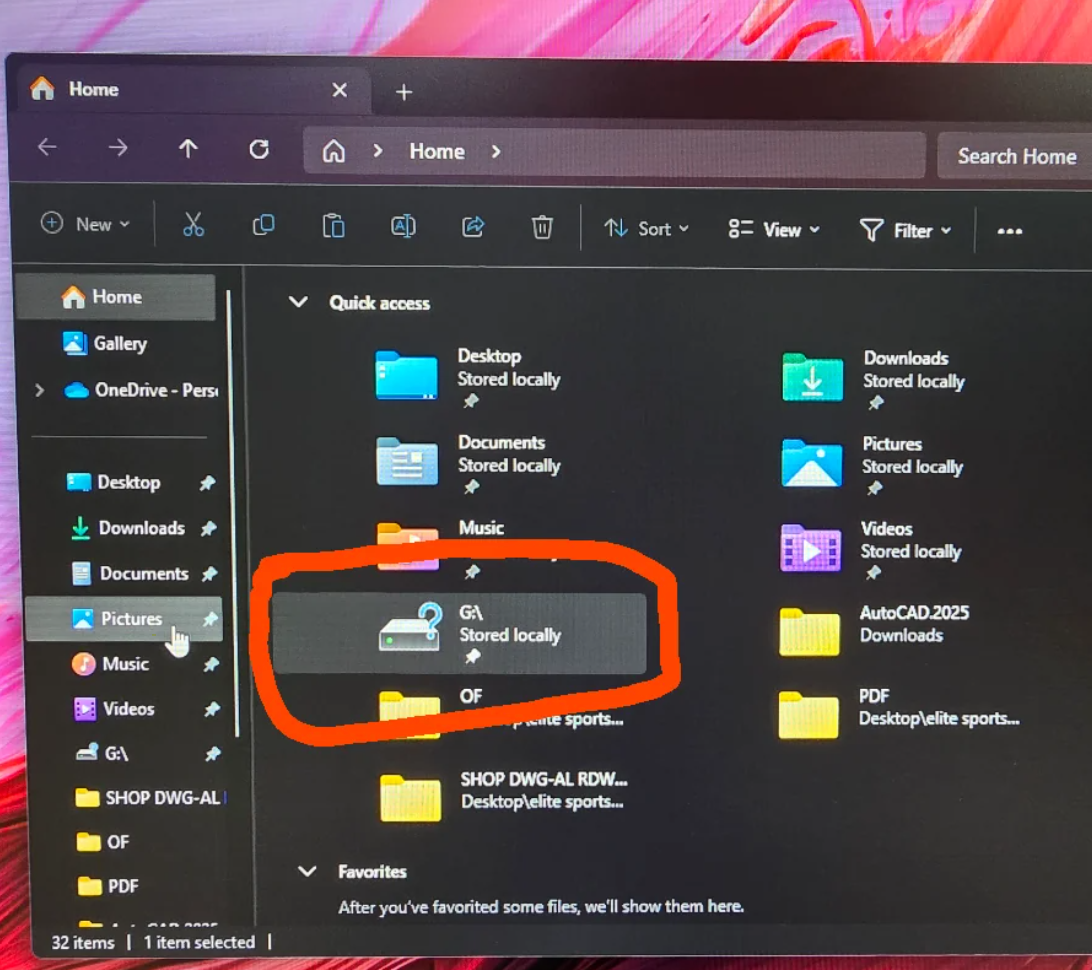This screenshot has width=1092, height=970.
Task: Switch to the Home tab
Action: pyautogui.click(x=93, y=89)
